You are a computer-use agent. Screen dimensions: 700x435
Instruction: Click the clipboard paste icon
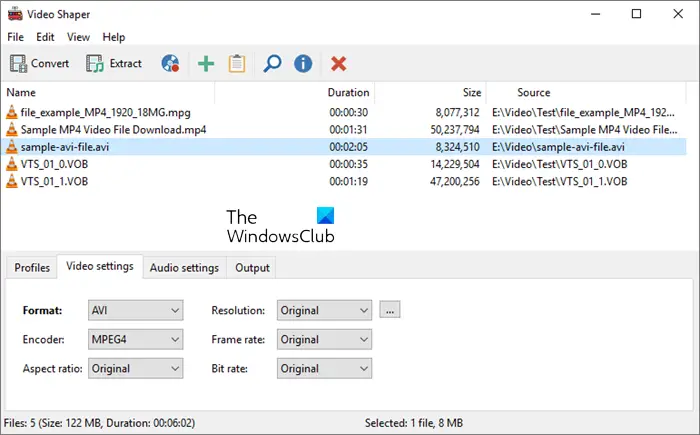237,64
